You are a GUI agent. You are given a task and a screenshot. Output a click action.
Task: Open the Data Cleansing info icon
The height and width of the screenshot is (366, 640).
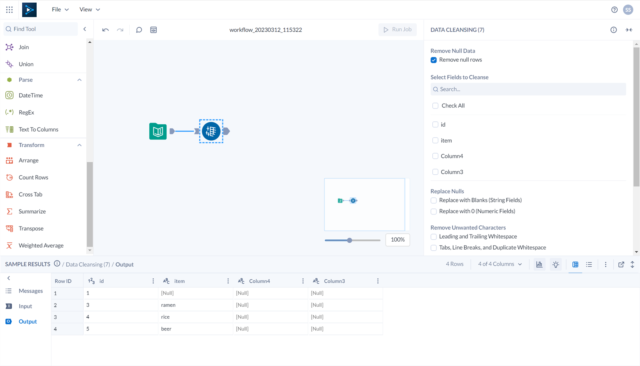point(613,30)
